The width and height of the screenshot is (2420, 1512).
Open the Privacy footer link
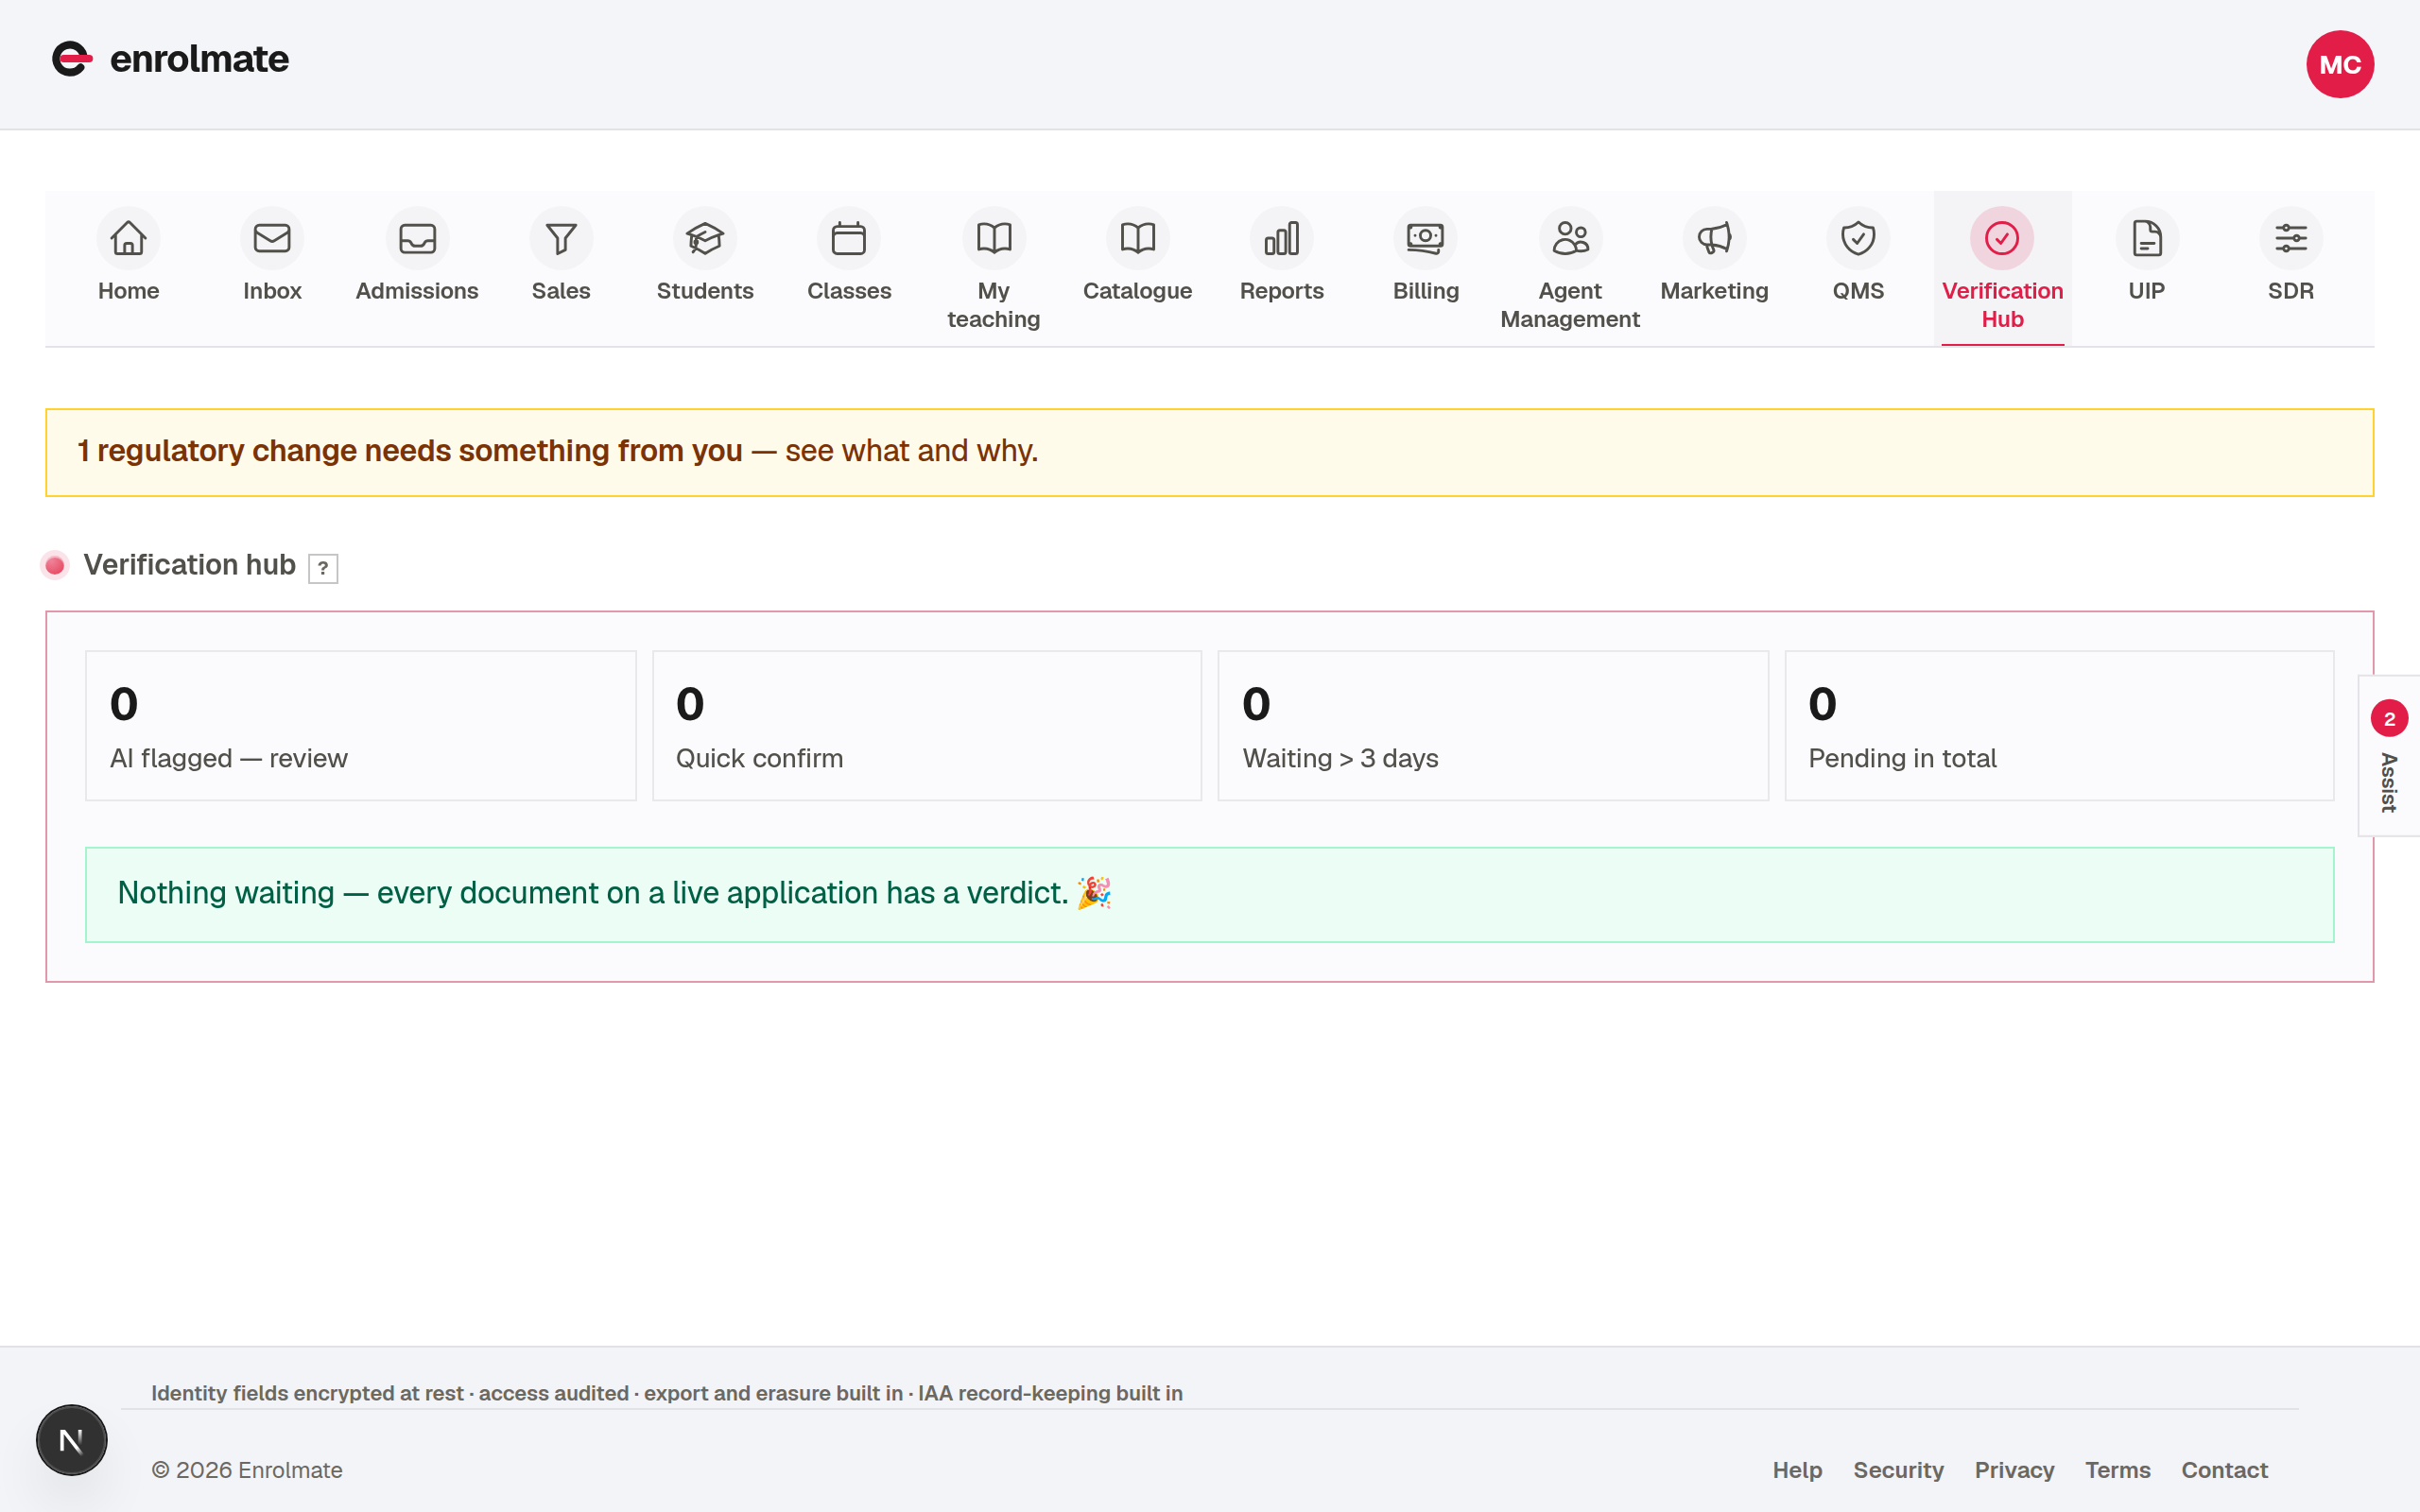(2014, 1470)
